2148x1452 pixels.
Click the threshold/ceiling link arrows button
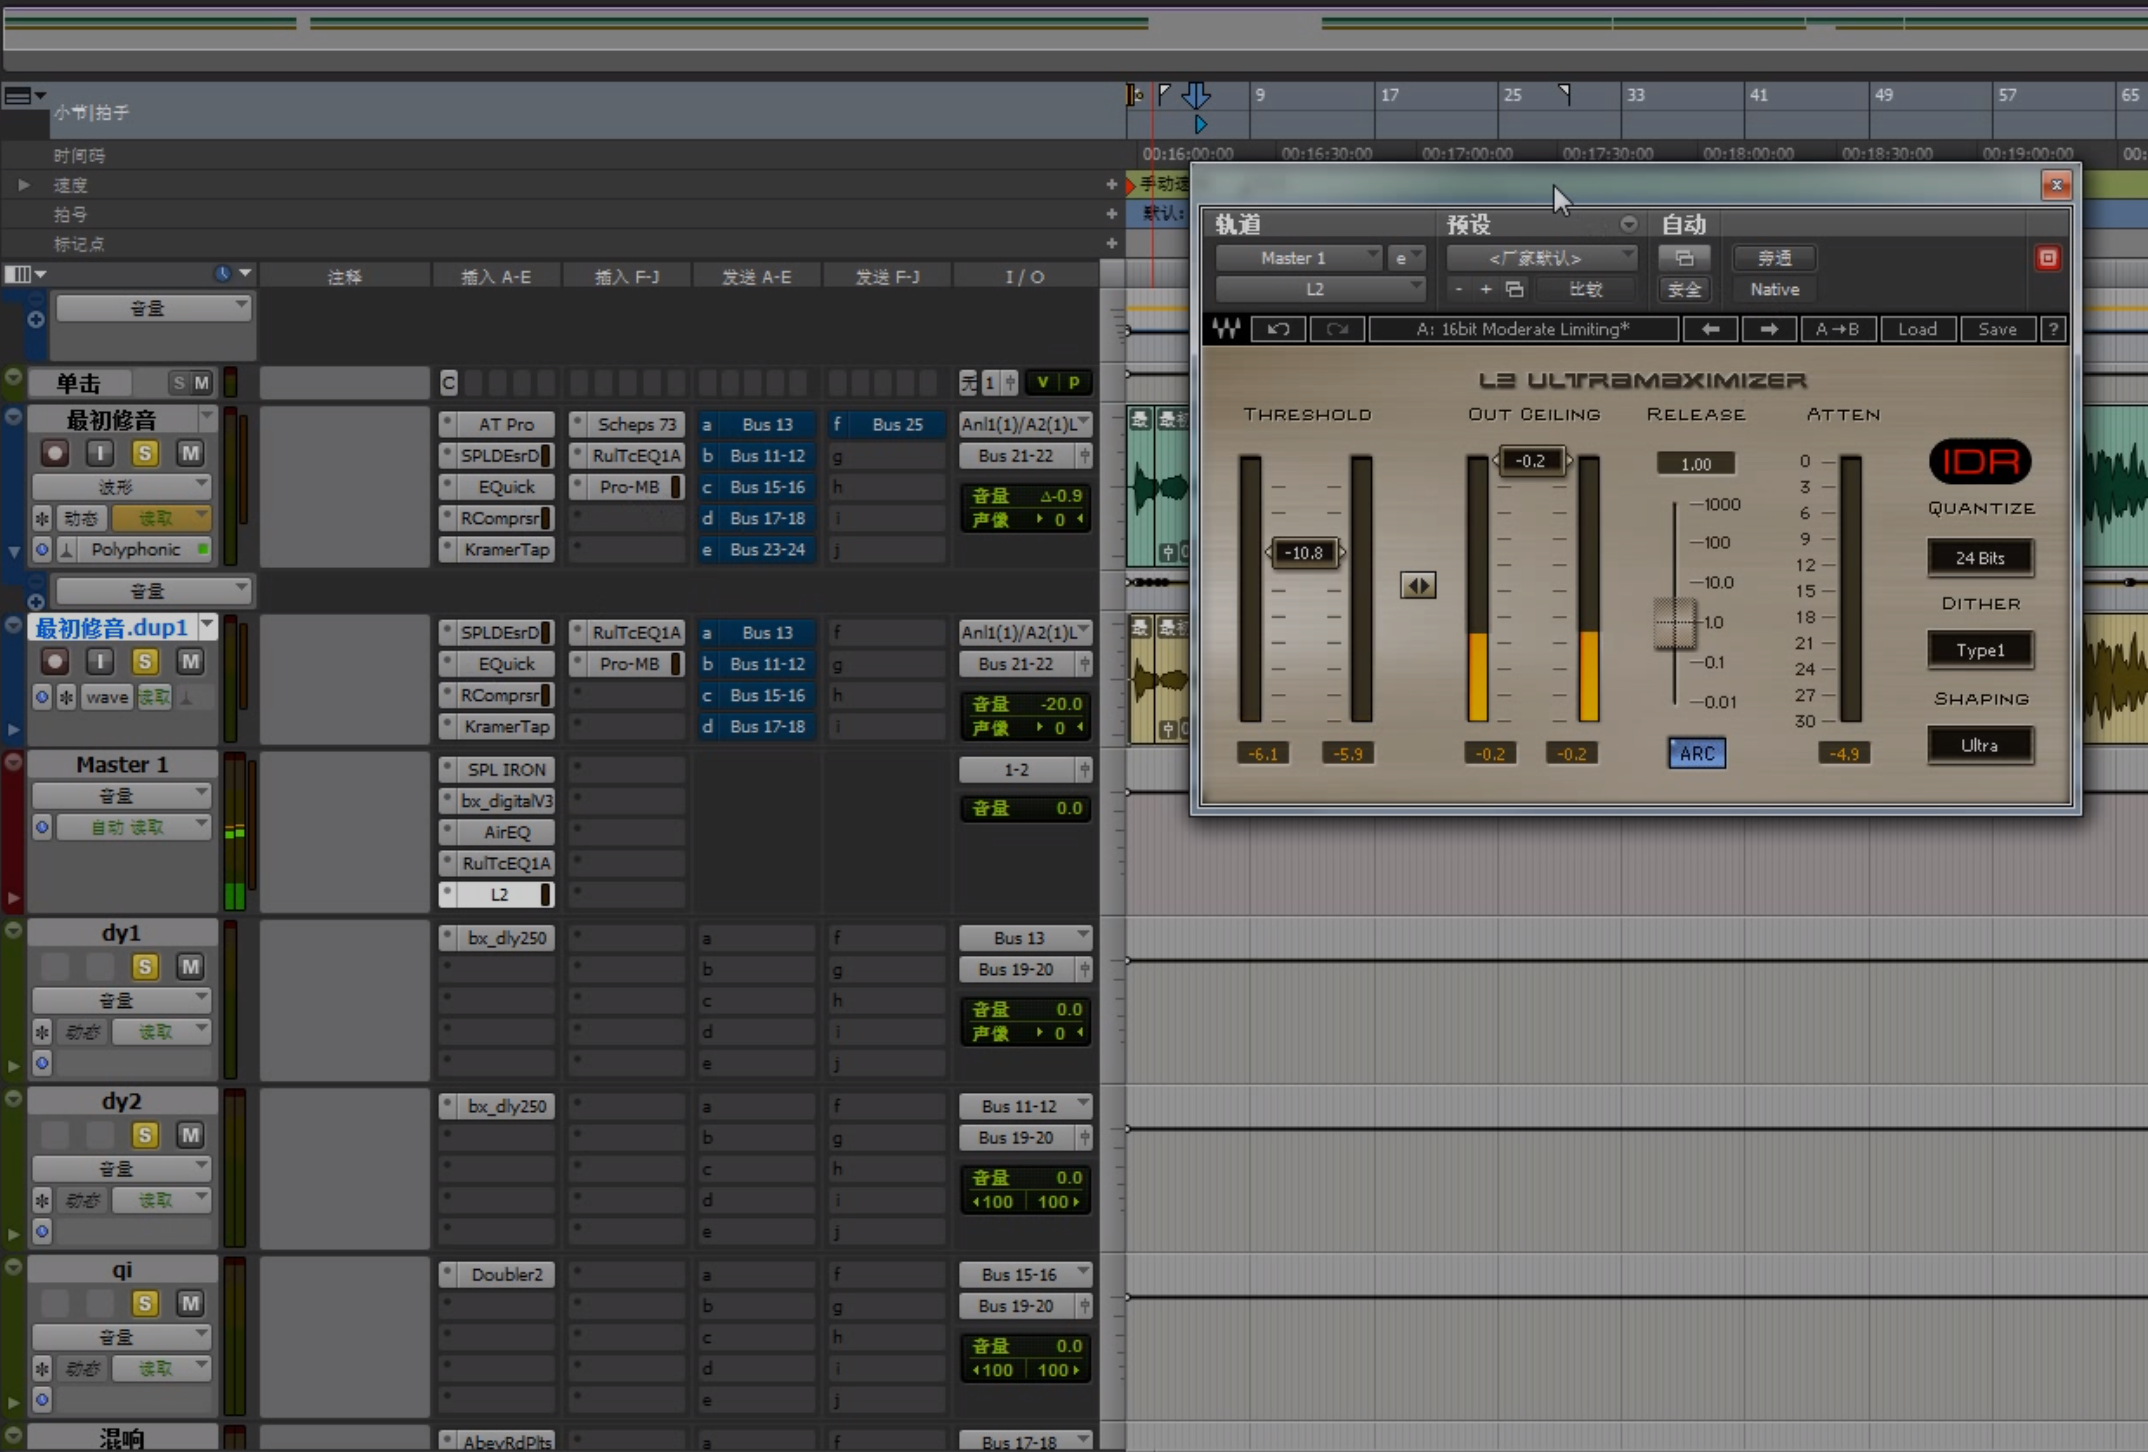tap(1418, 585)
